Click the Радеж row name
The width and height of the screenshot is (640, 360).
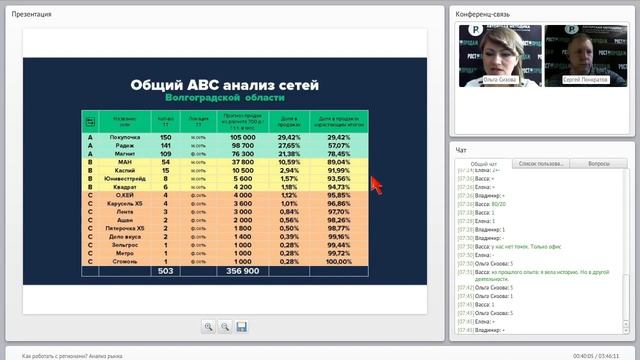pos(125,146)
